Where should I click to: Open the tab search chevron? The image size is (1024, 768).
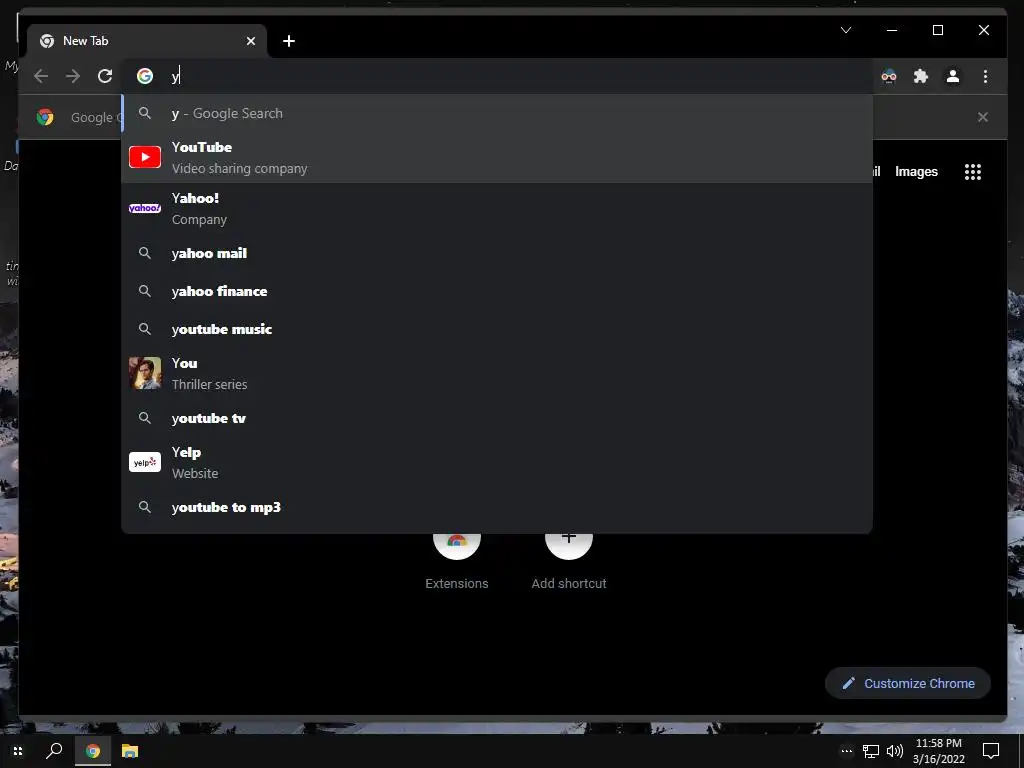[846, 30]
